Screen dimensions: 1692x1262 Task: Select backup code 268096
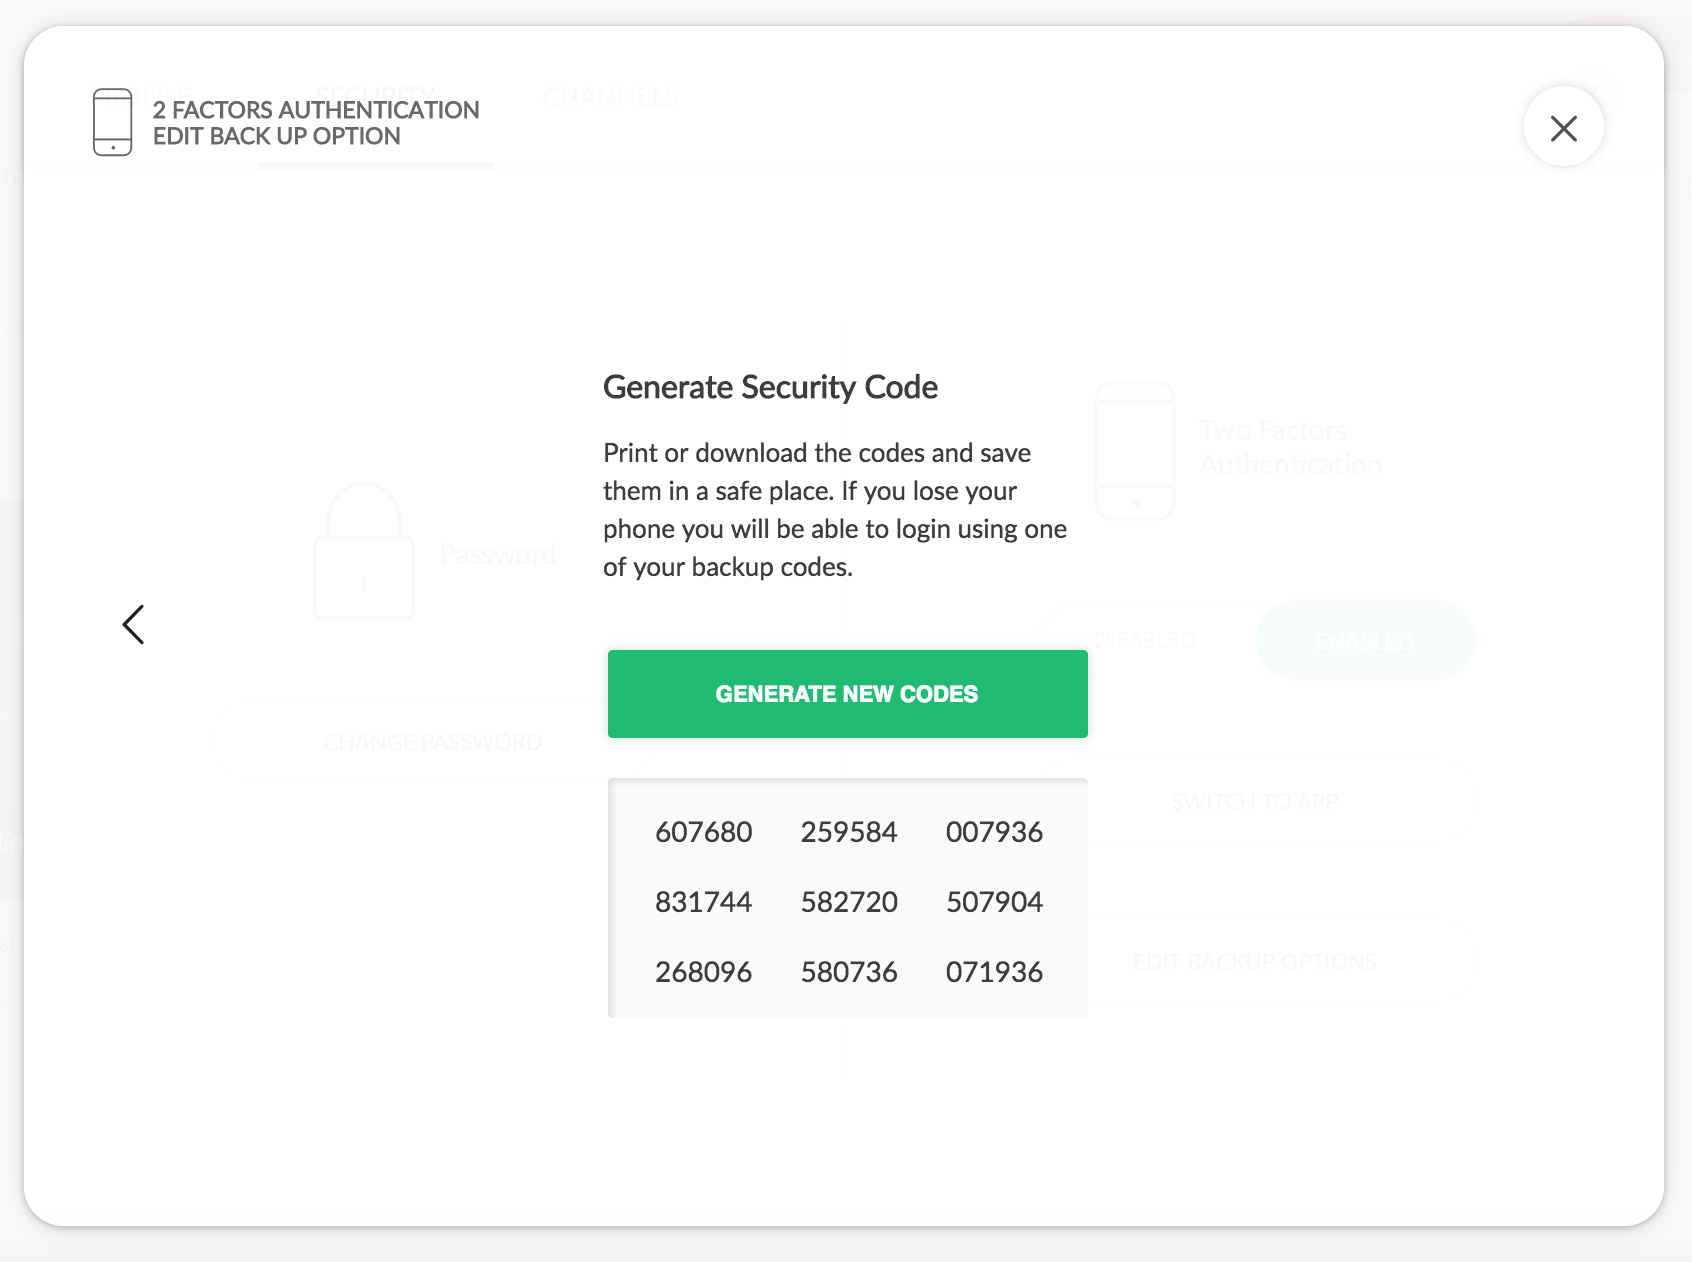[x=703, y=972]
